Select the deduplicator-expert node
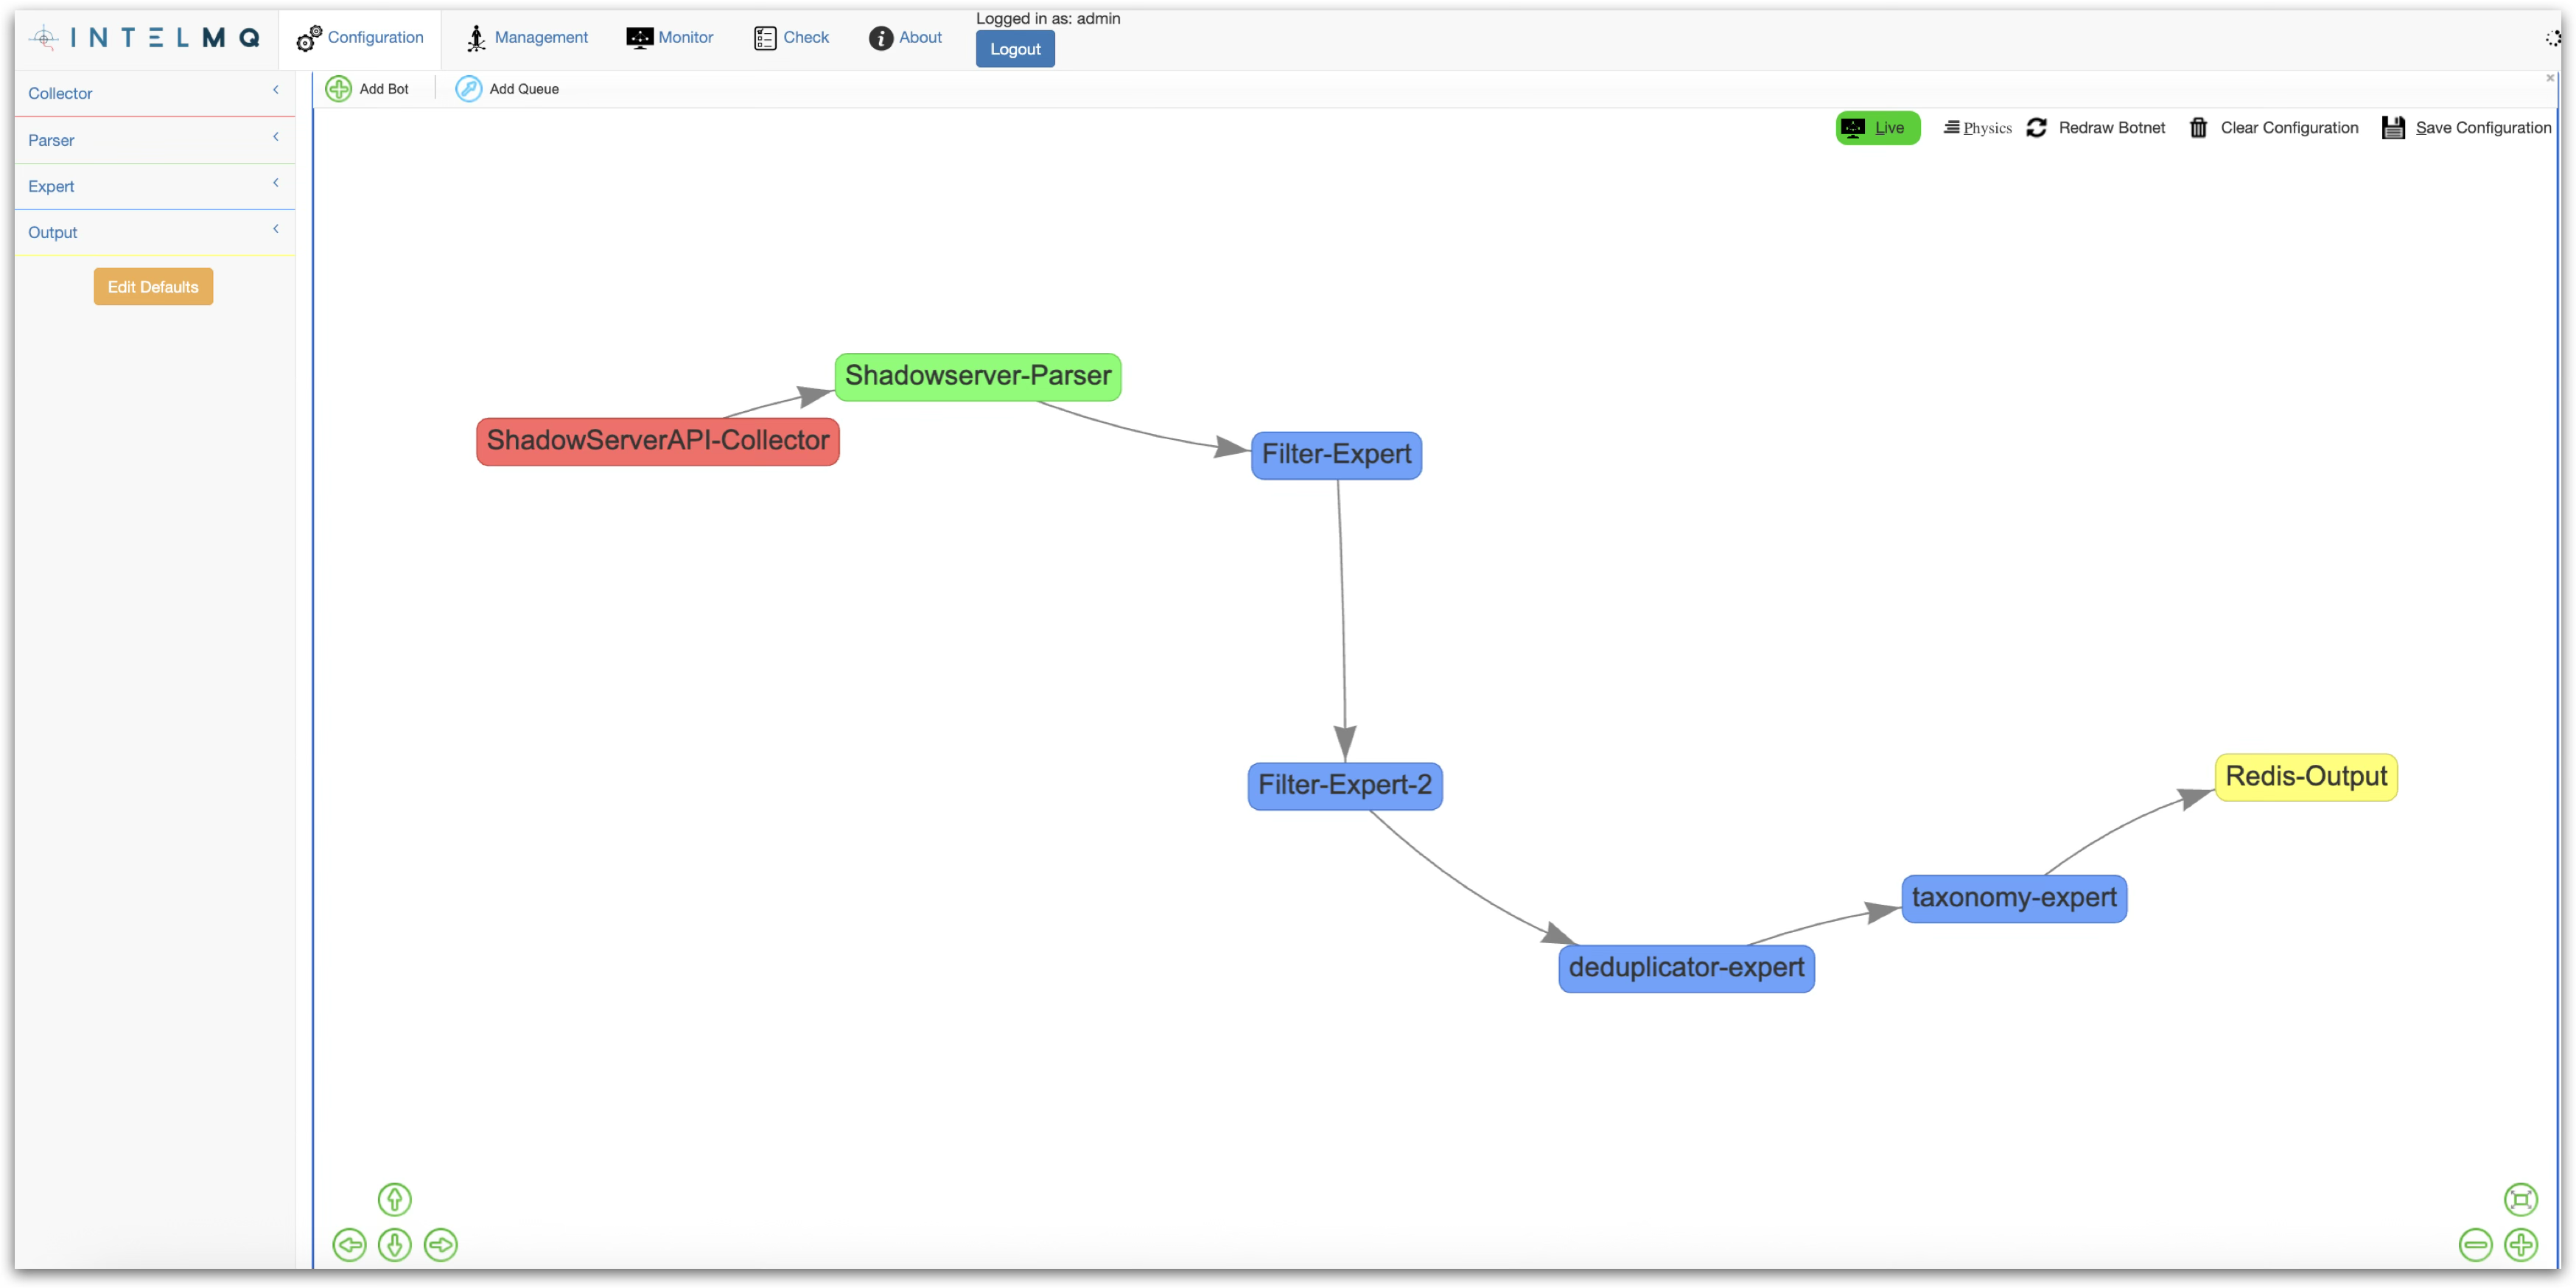This screenshot has width=2576, height=1288. pos(1686,968)
